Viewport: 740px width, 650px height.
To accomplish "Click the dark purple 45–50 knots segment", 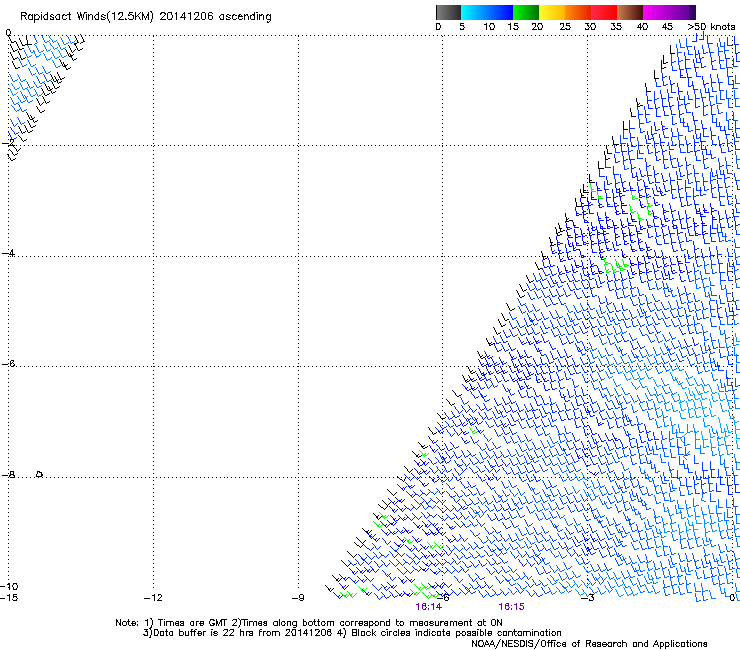I will (x=682, y=12).
